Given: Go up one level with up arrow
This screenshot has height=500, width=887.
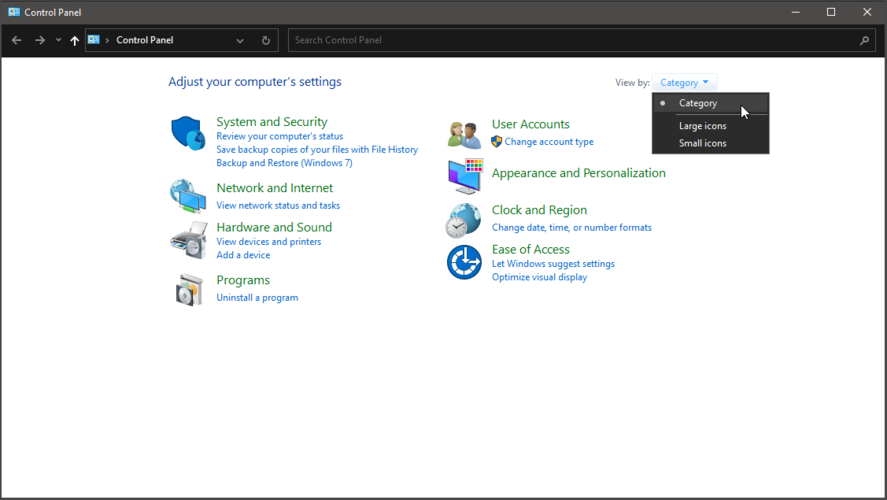Looking at the screenshot, I should click(74, 40).
